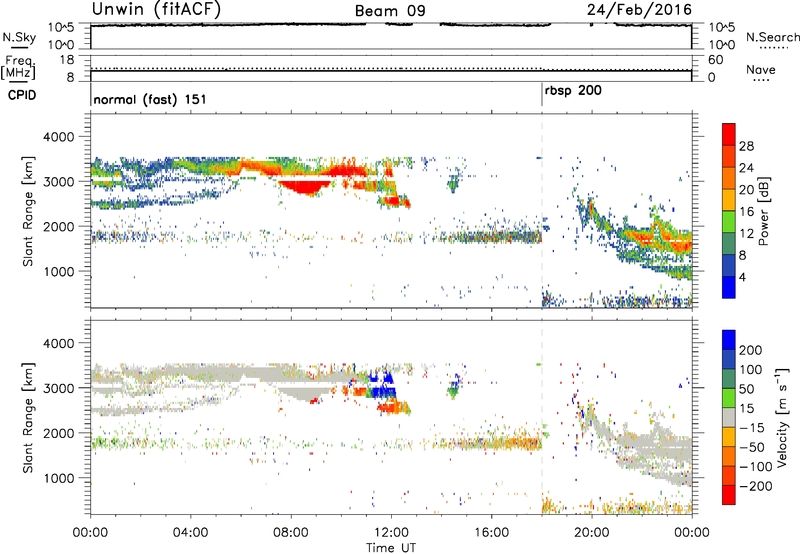Click the red bottom of the velocity colorbar
800x554 pixels.
(x=729, y=495)
